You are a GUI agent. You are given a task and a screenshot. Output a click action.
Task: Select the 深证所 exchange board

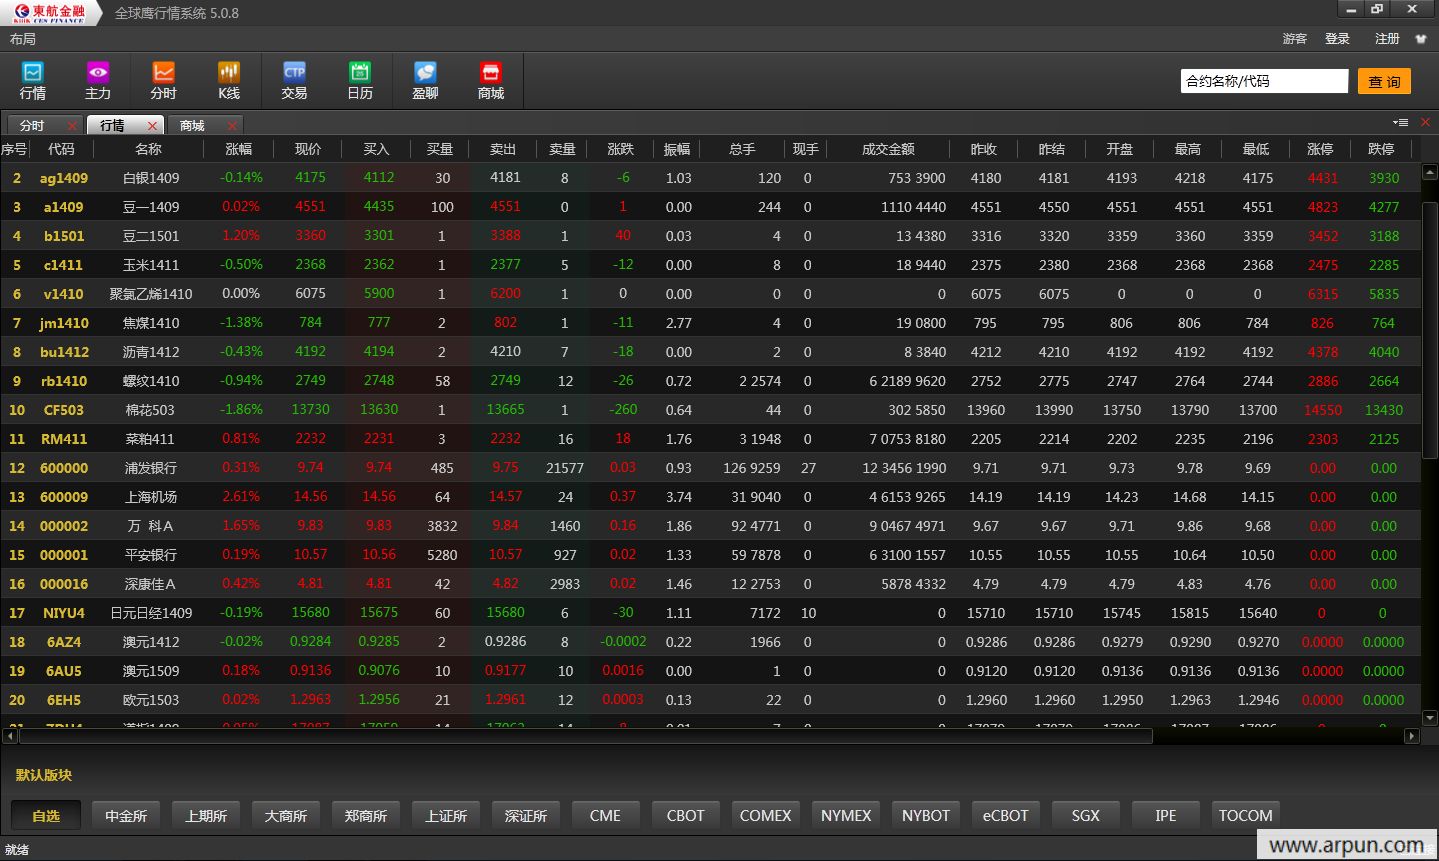pyautogui.click(x=526, y=816)
